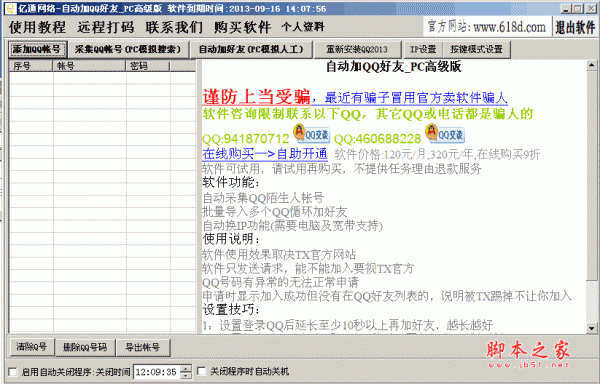Click the scroll down arrow of info panel

coord(592,328)
